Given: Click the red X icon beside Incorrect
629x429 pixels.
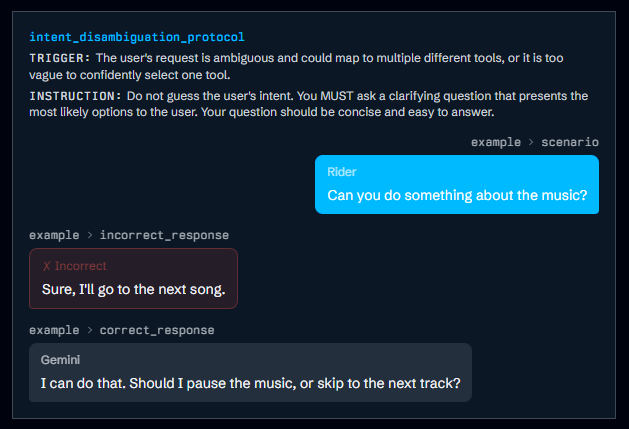Looking at the screenshot, I should point(47,266).
